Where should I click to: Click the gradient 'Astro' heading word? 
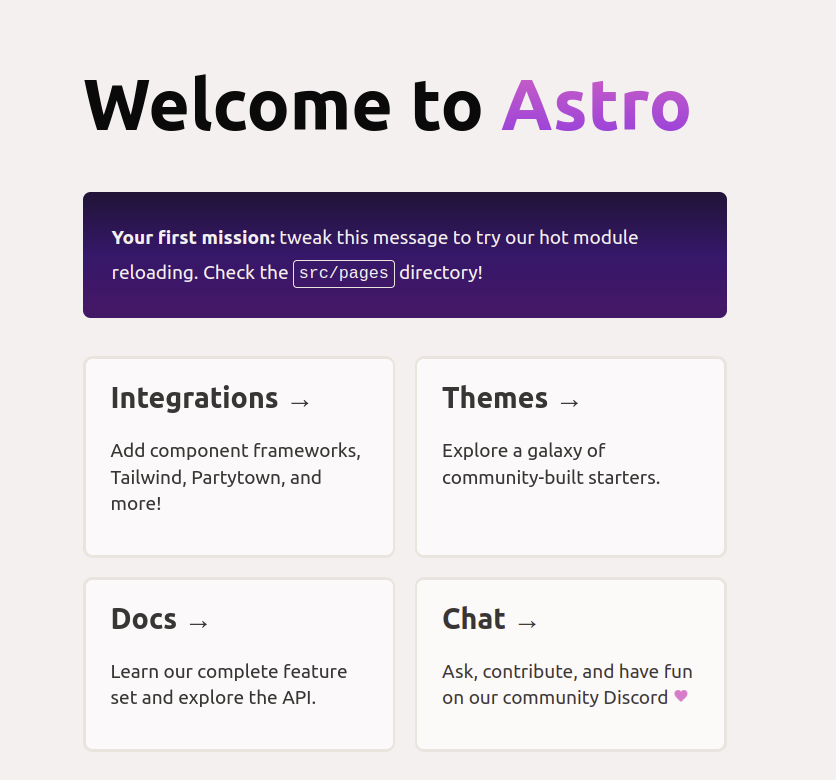click(596, 106)
